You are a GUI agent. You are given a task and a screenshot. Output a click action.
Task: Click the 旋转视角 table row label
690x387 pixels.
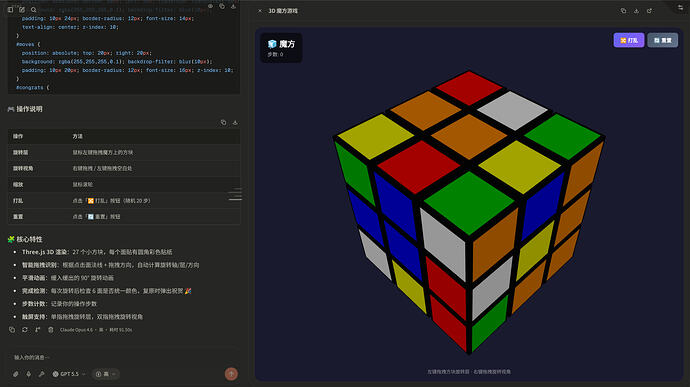click(x=23, y=168)
